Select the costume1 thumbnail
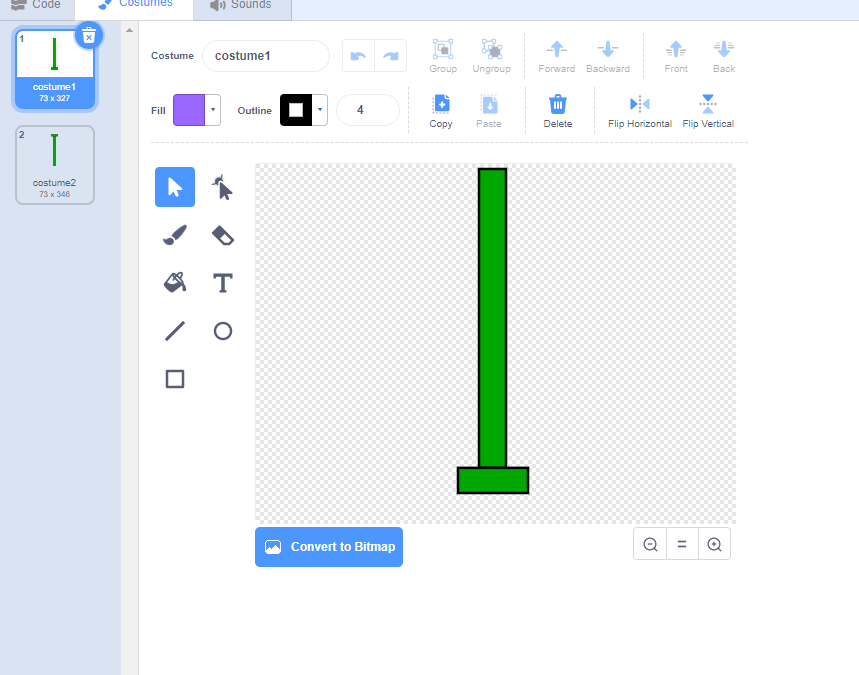Screen dimensions: 859x675 (55, 68)
